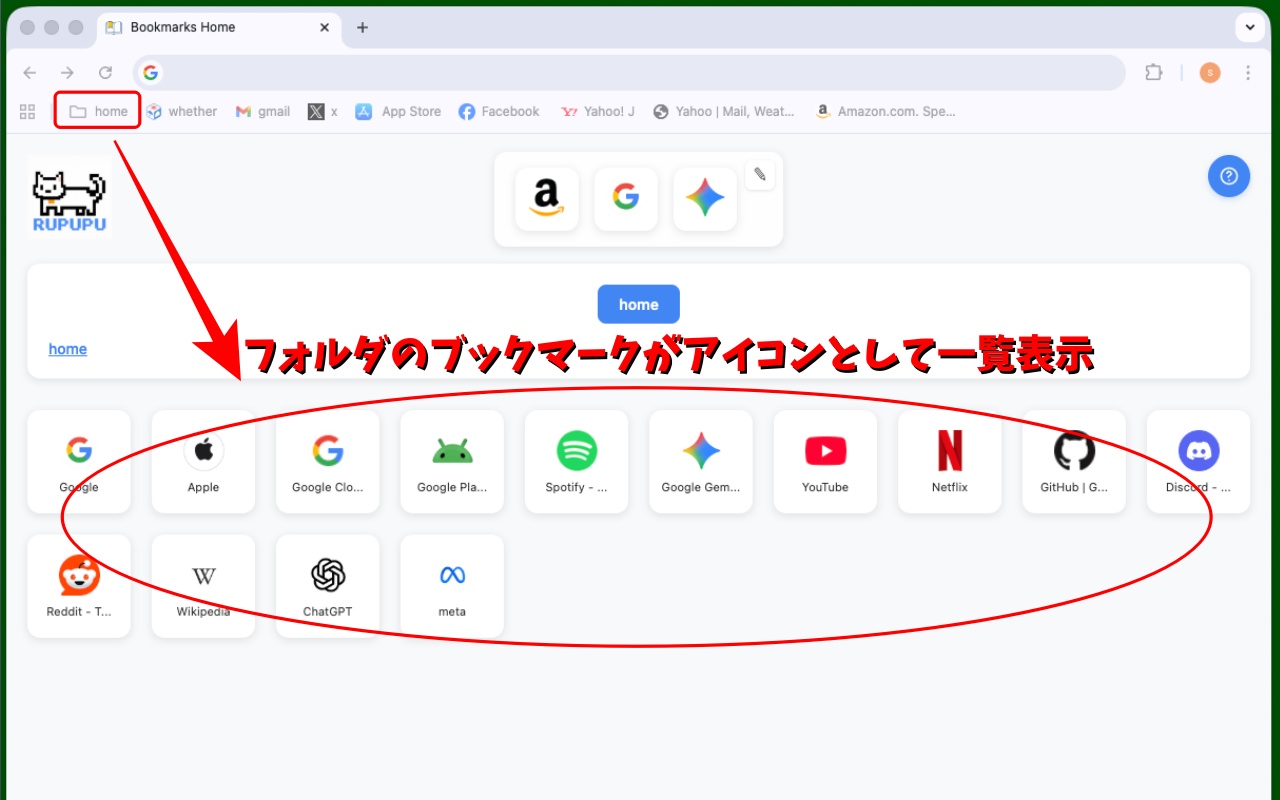Expand the tab search dropdown arrow

click(1250, 27)
